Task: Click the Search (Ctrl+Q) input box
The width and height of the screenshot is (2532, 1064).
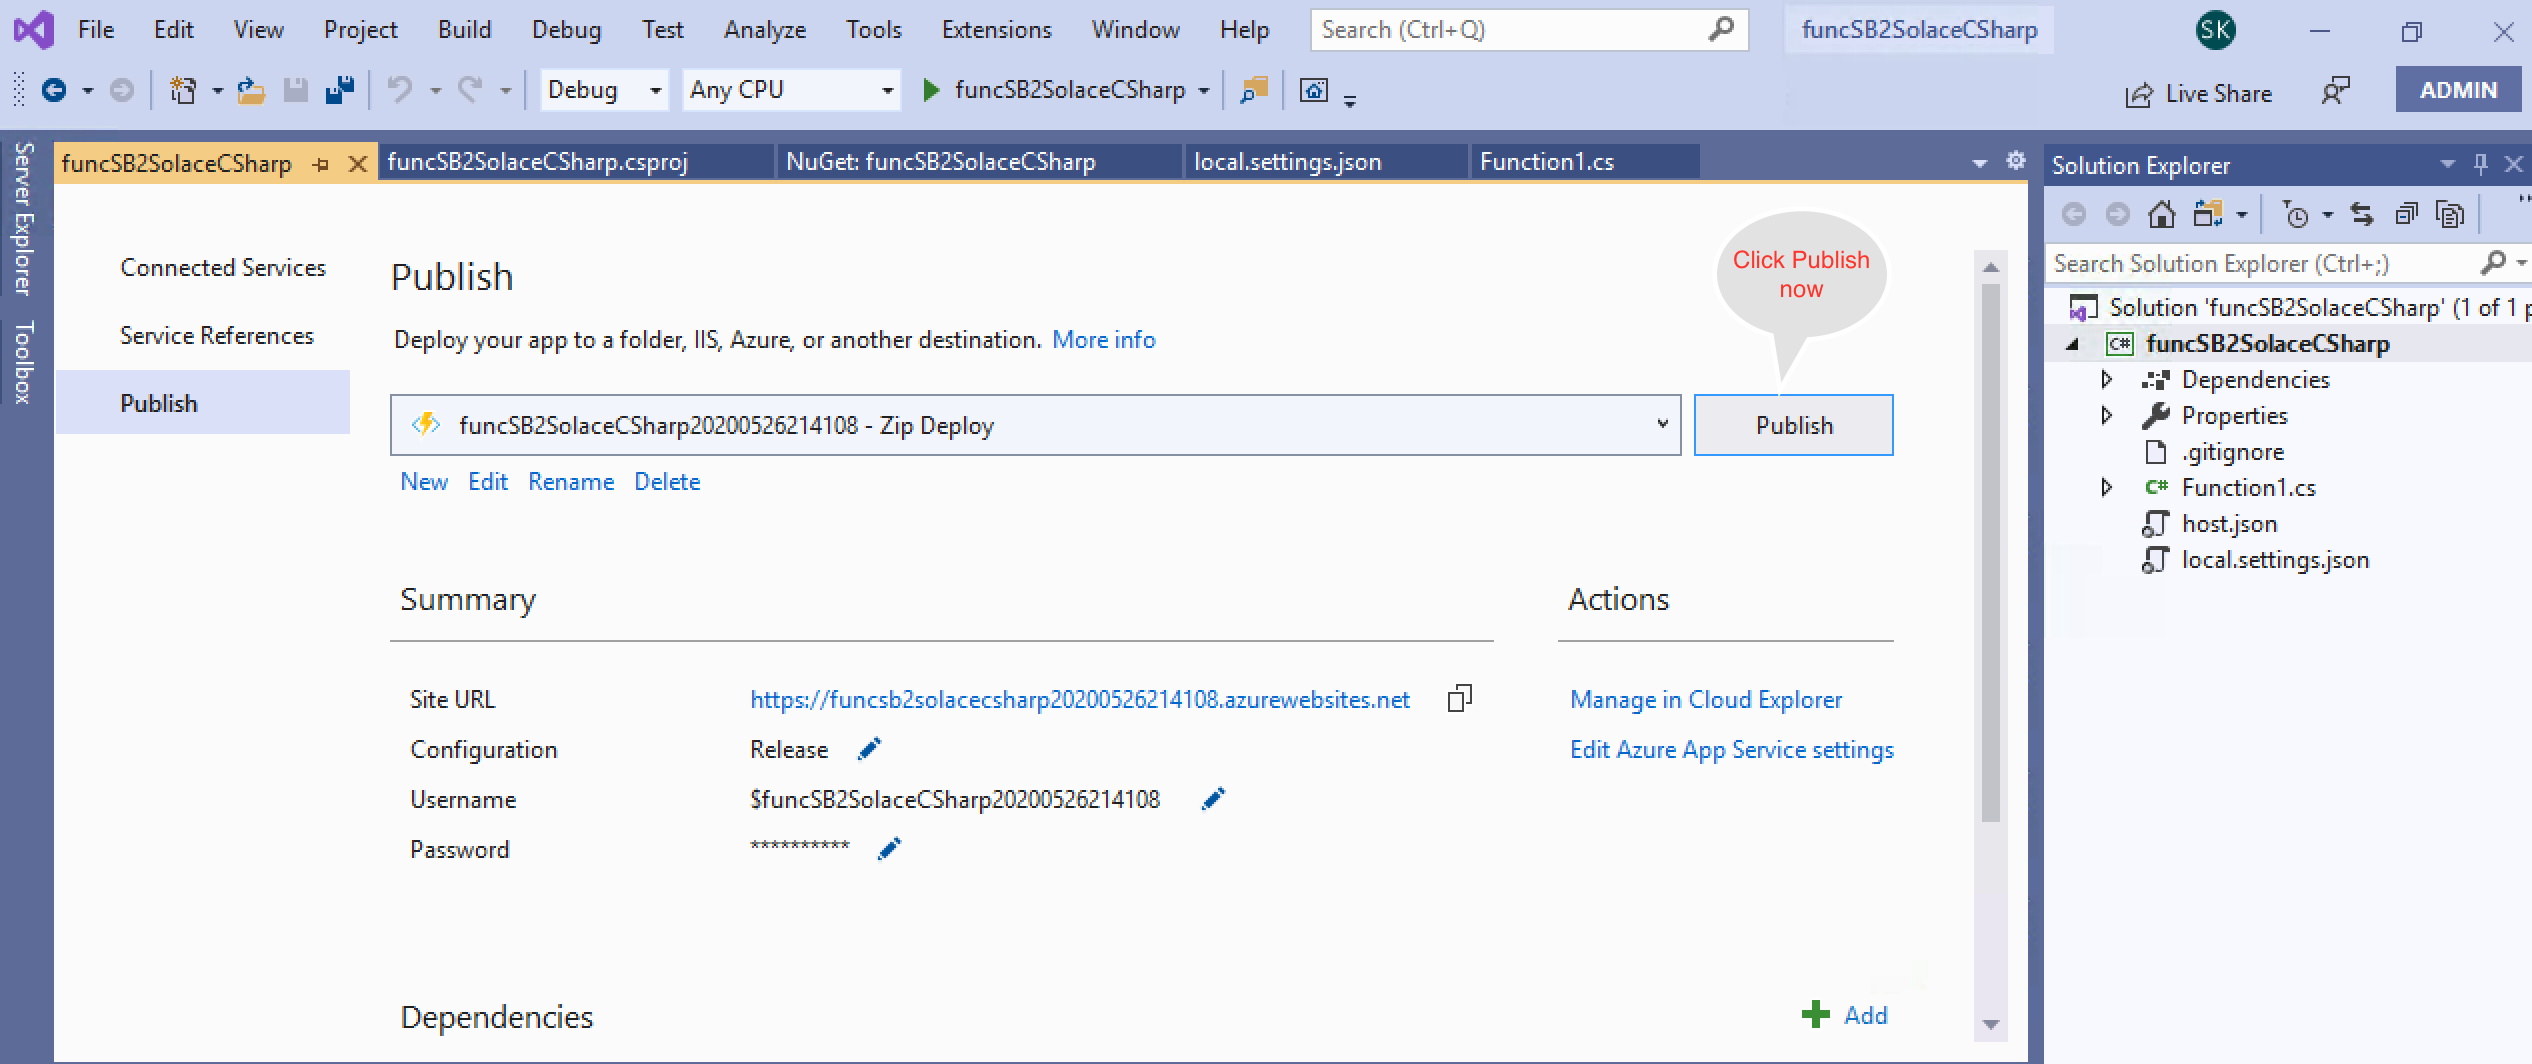Action: pyautogui.click(x=1510, y=30)
